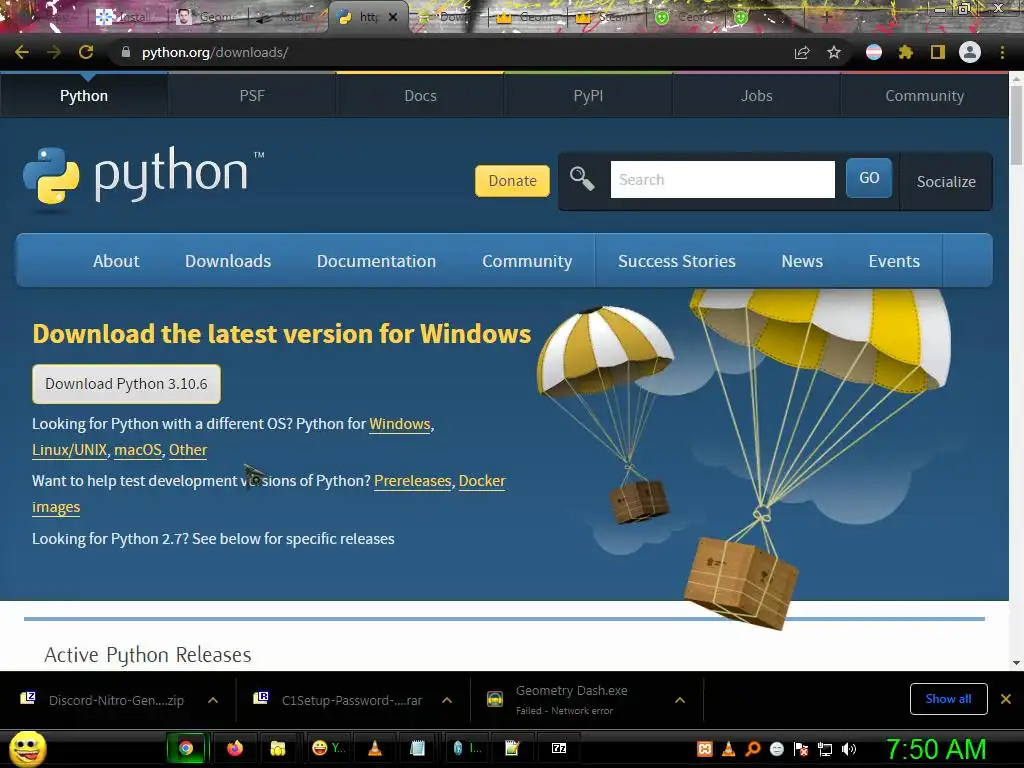Open the Downloads navigation menu
This screenshot has width=1024, height=768.
(228, 261)
